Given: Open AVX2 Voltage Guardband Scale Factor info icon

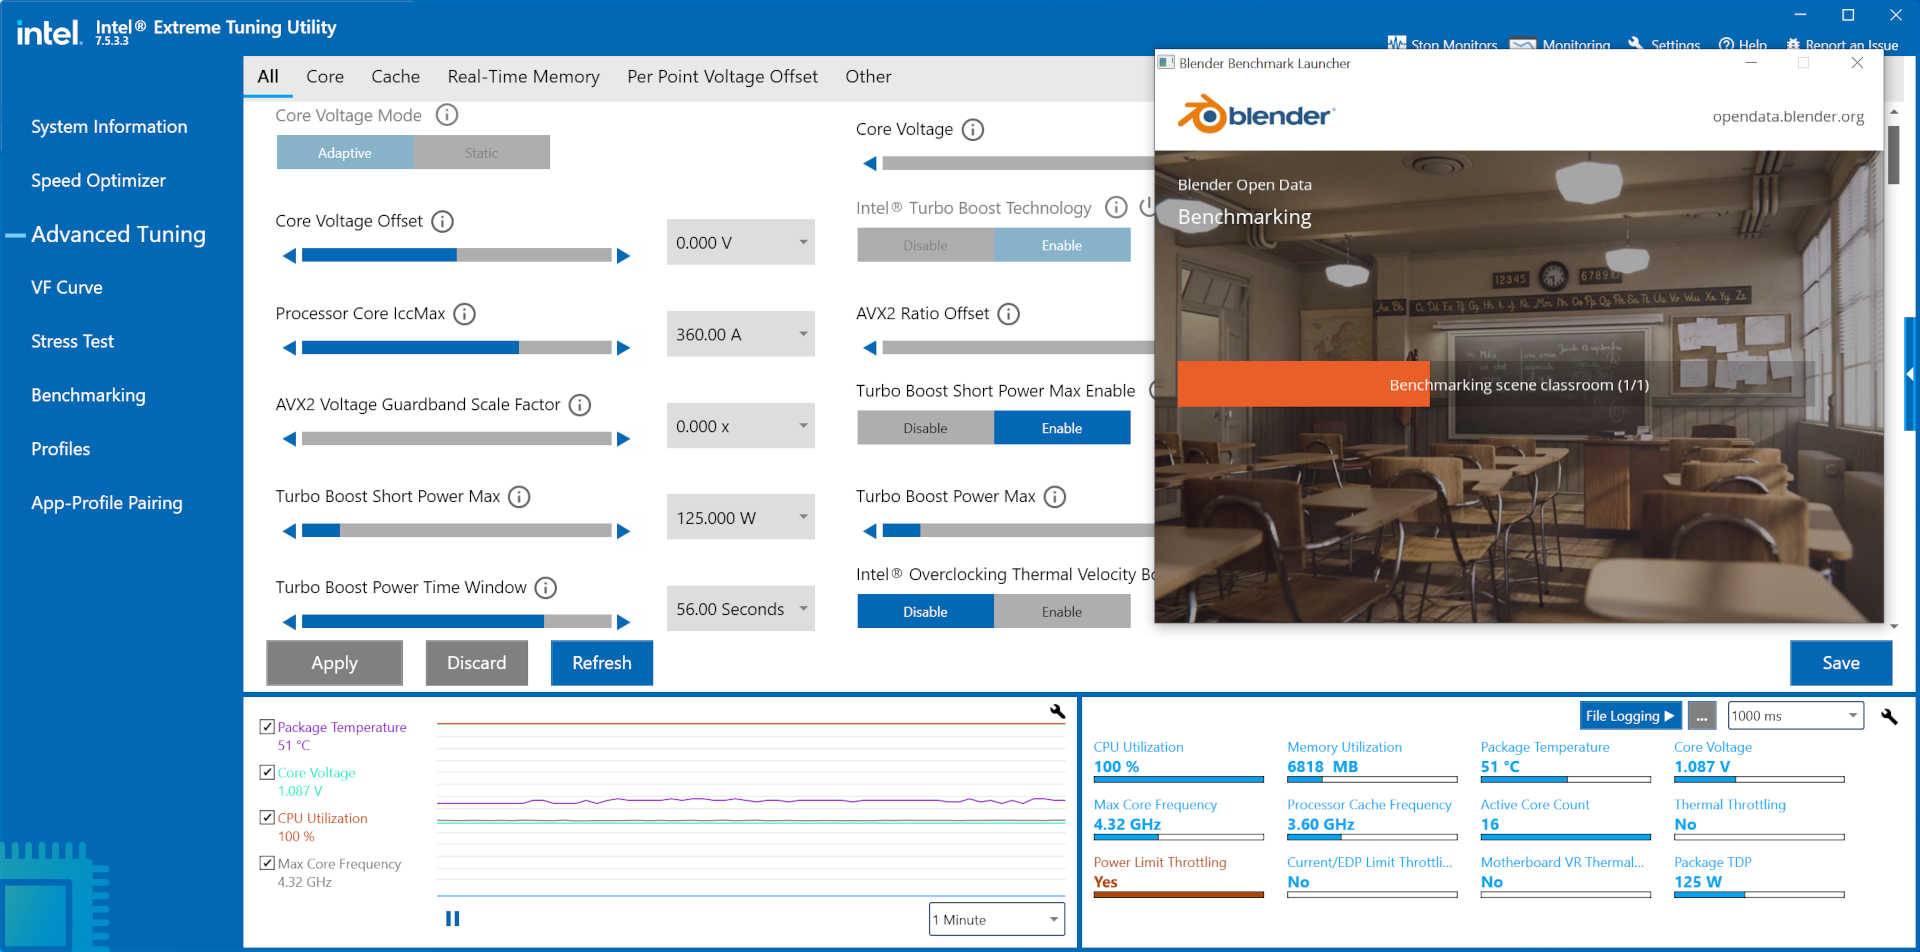Looking at the screenshot, I should pos(579,405).
